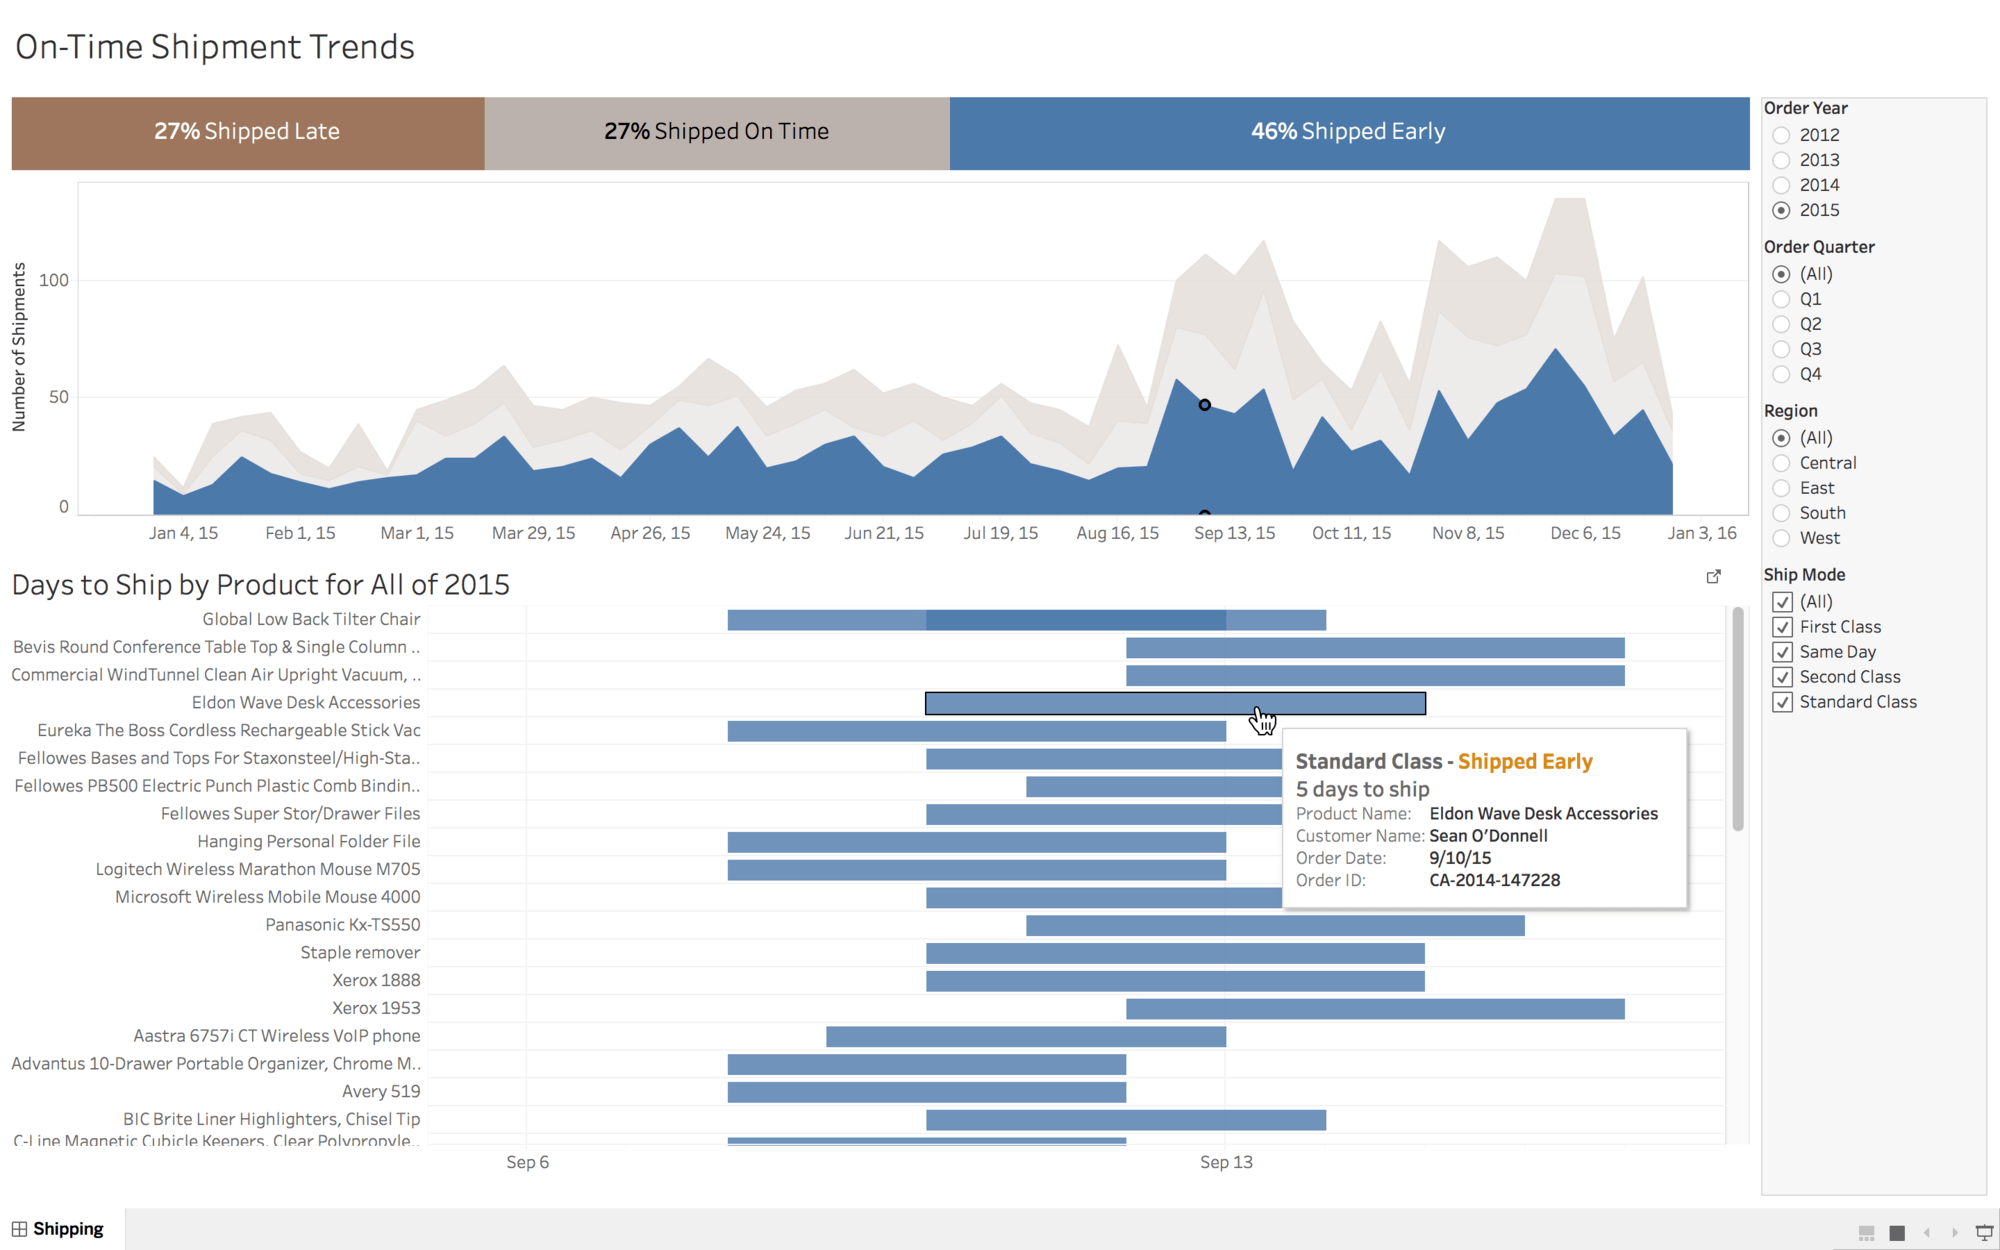The image size is (2000, 1250).
Task: Click the previous sheet arrow
Action: [1926, 1232]
